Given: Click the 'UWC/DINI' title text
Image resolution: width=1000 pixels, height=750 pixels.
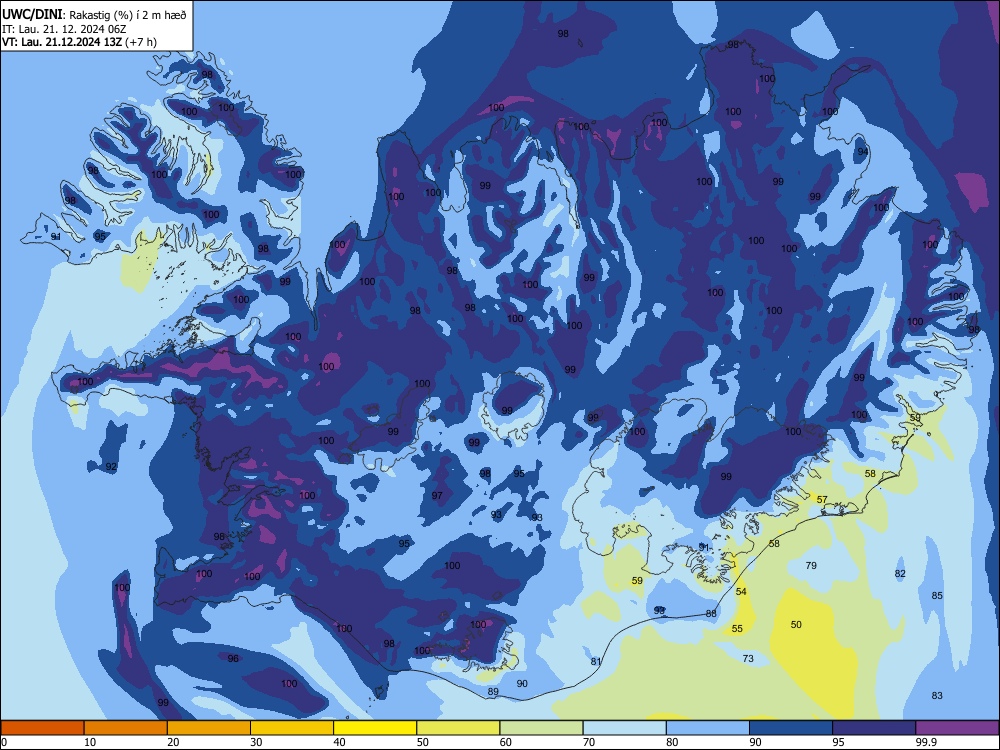Looking at the screenshot, I should click(32, 14).
